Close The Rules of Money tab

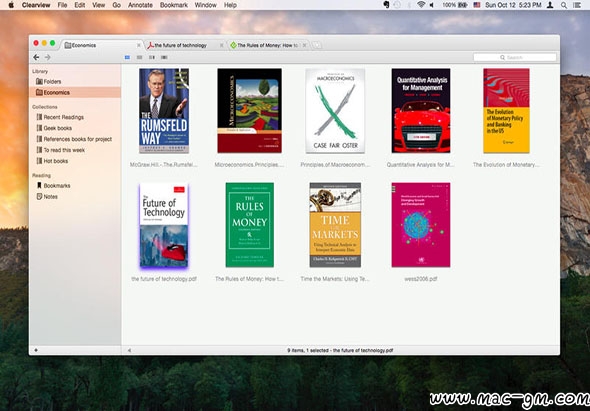pyautogui.click(x=304, y=45)
